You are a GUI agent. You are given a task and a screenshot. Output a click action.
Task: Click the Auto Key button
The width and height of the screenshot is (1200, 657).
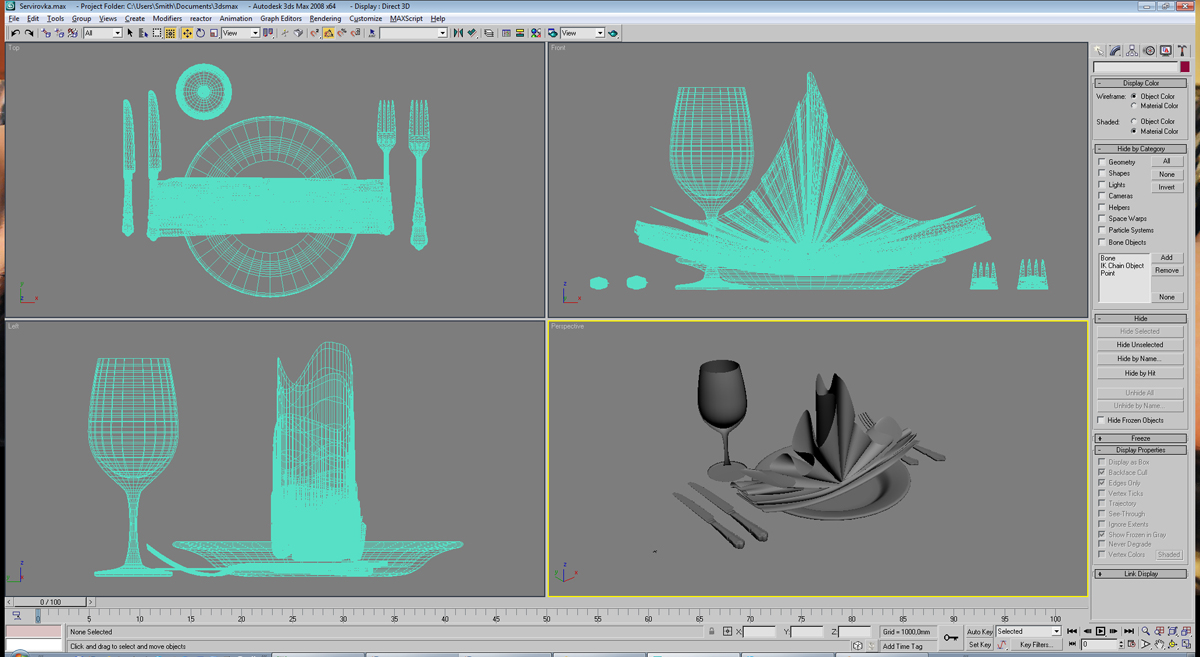[x=979, y=632]
